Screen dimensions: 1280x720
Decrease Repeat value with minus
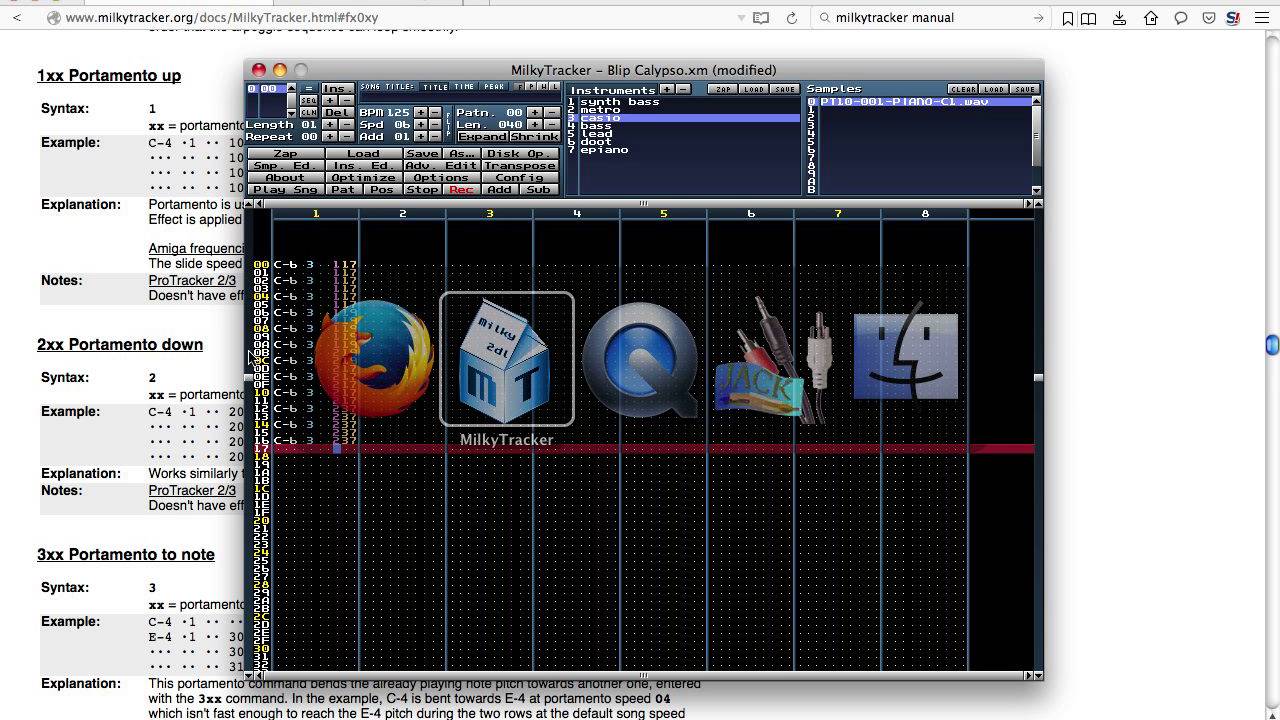click(346, 137)
